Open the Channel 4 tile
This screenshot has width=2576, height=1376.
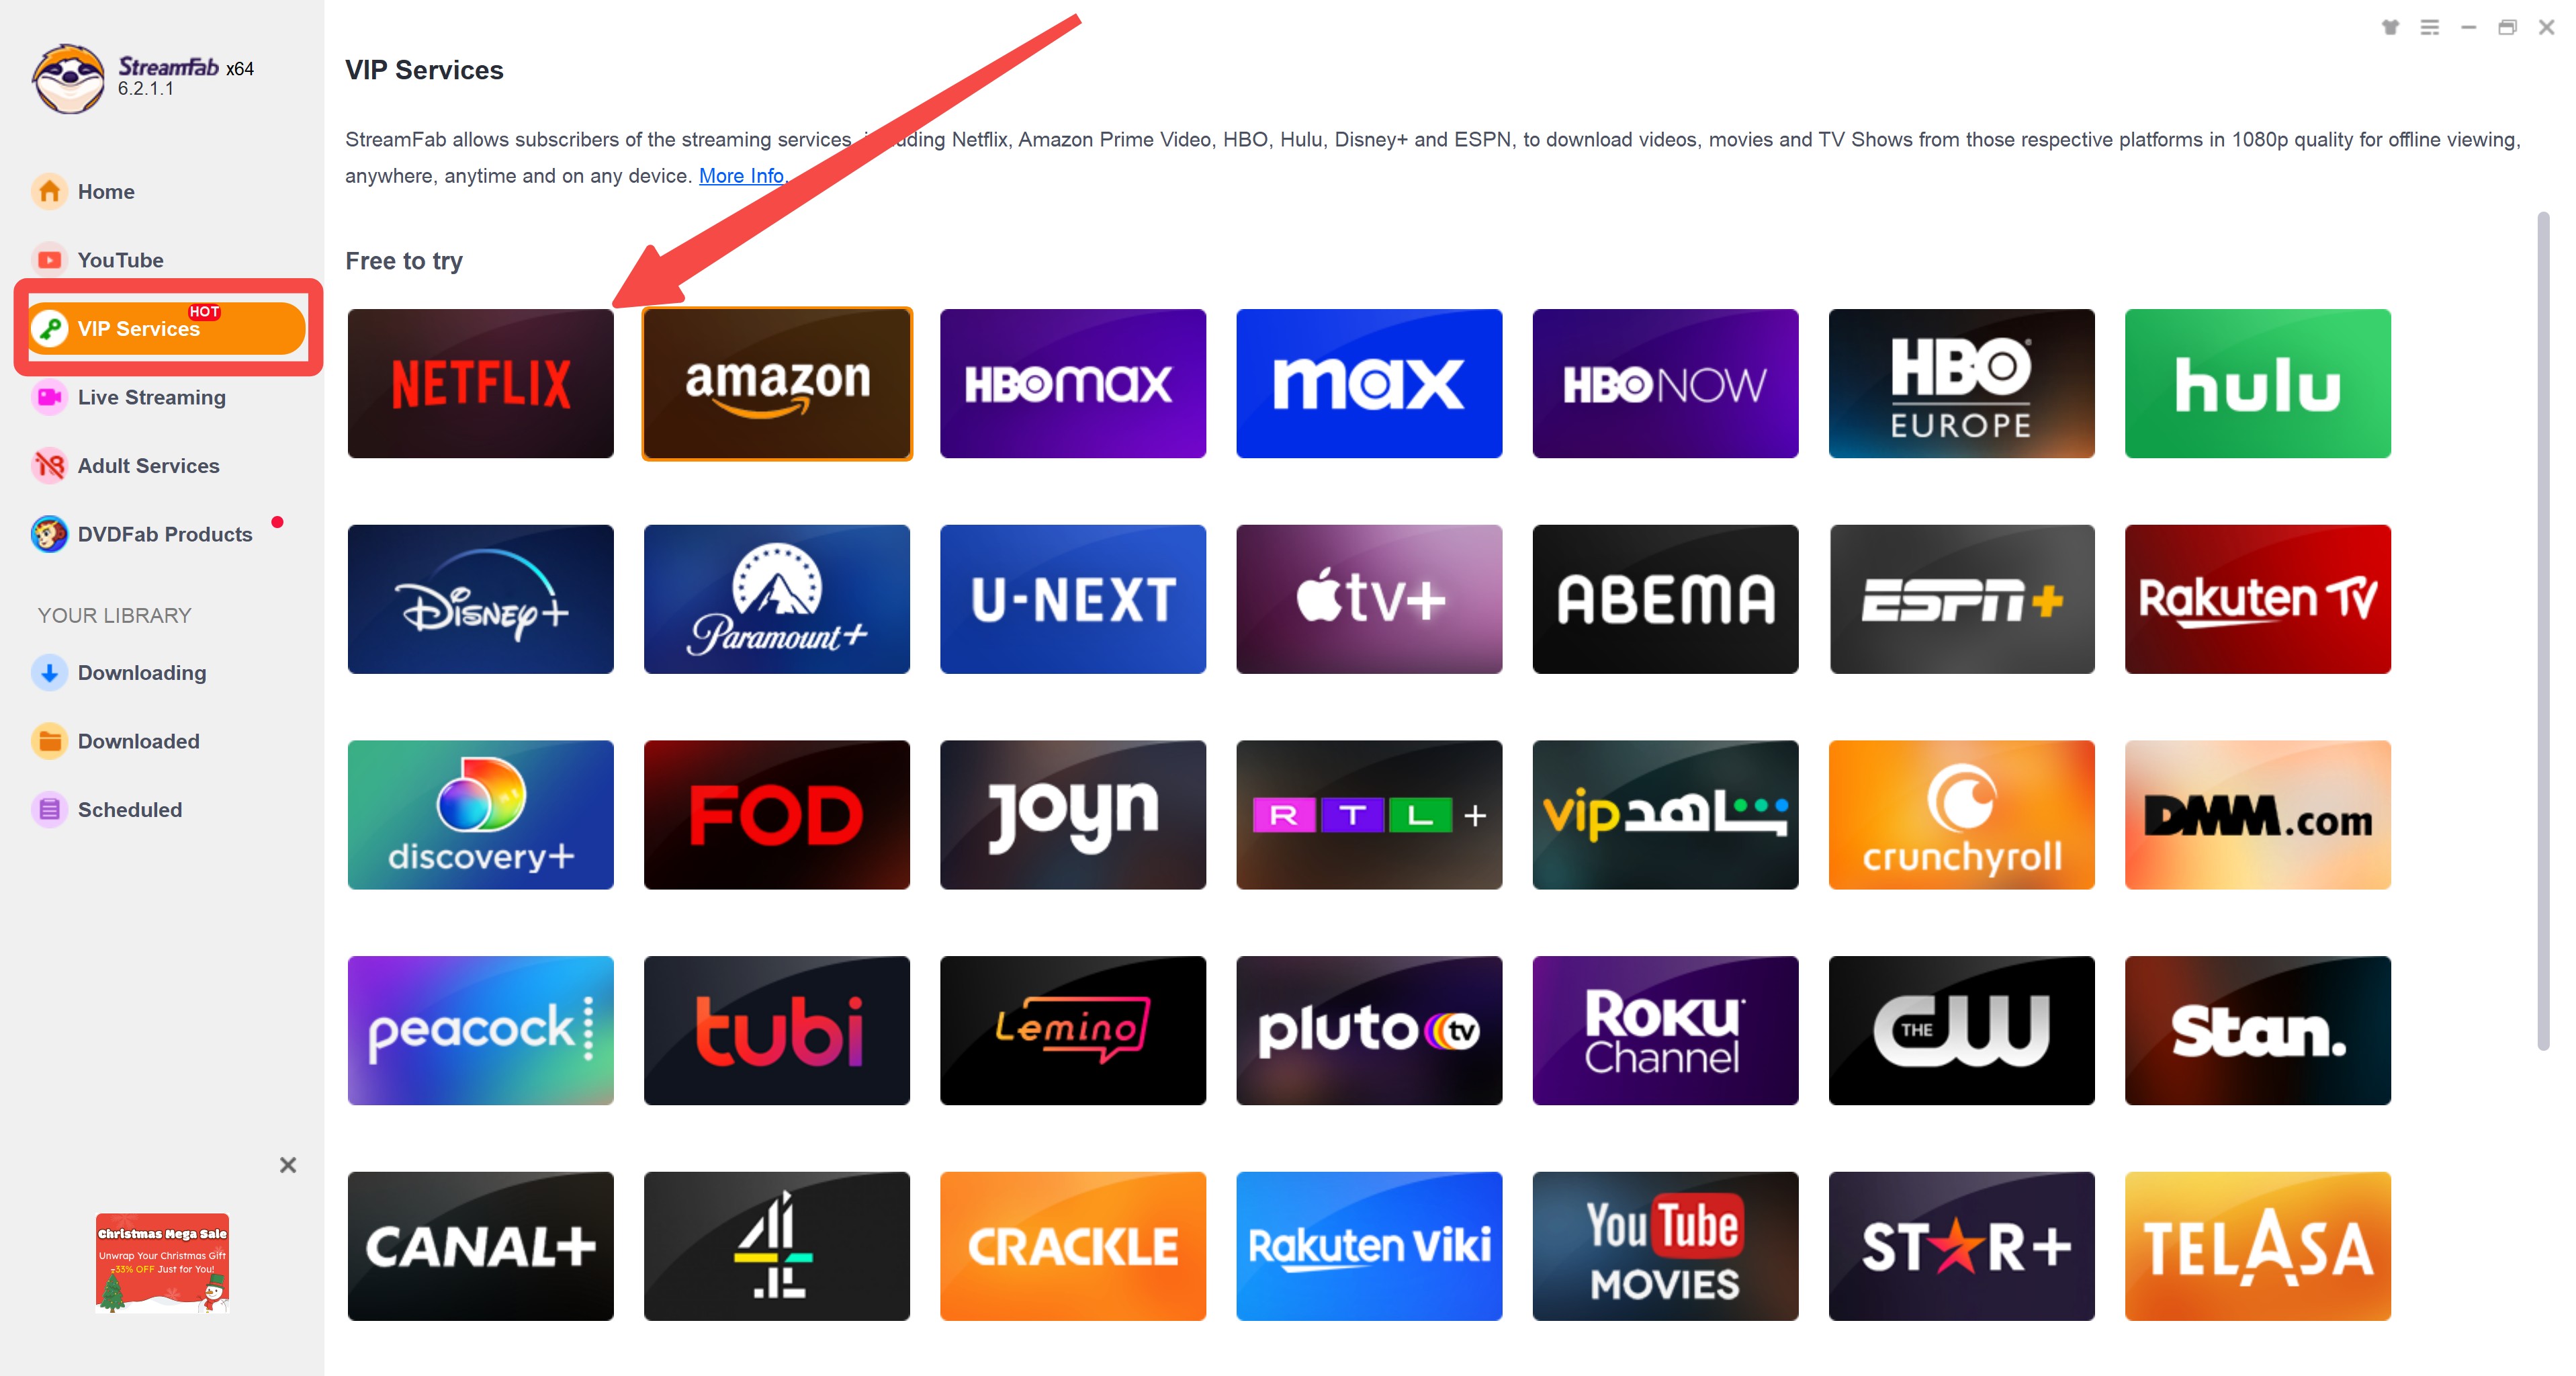[777, 1247]
